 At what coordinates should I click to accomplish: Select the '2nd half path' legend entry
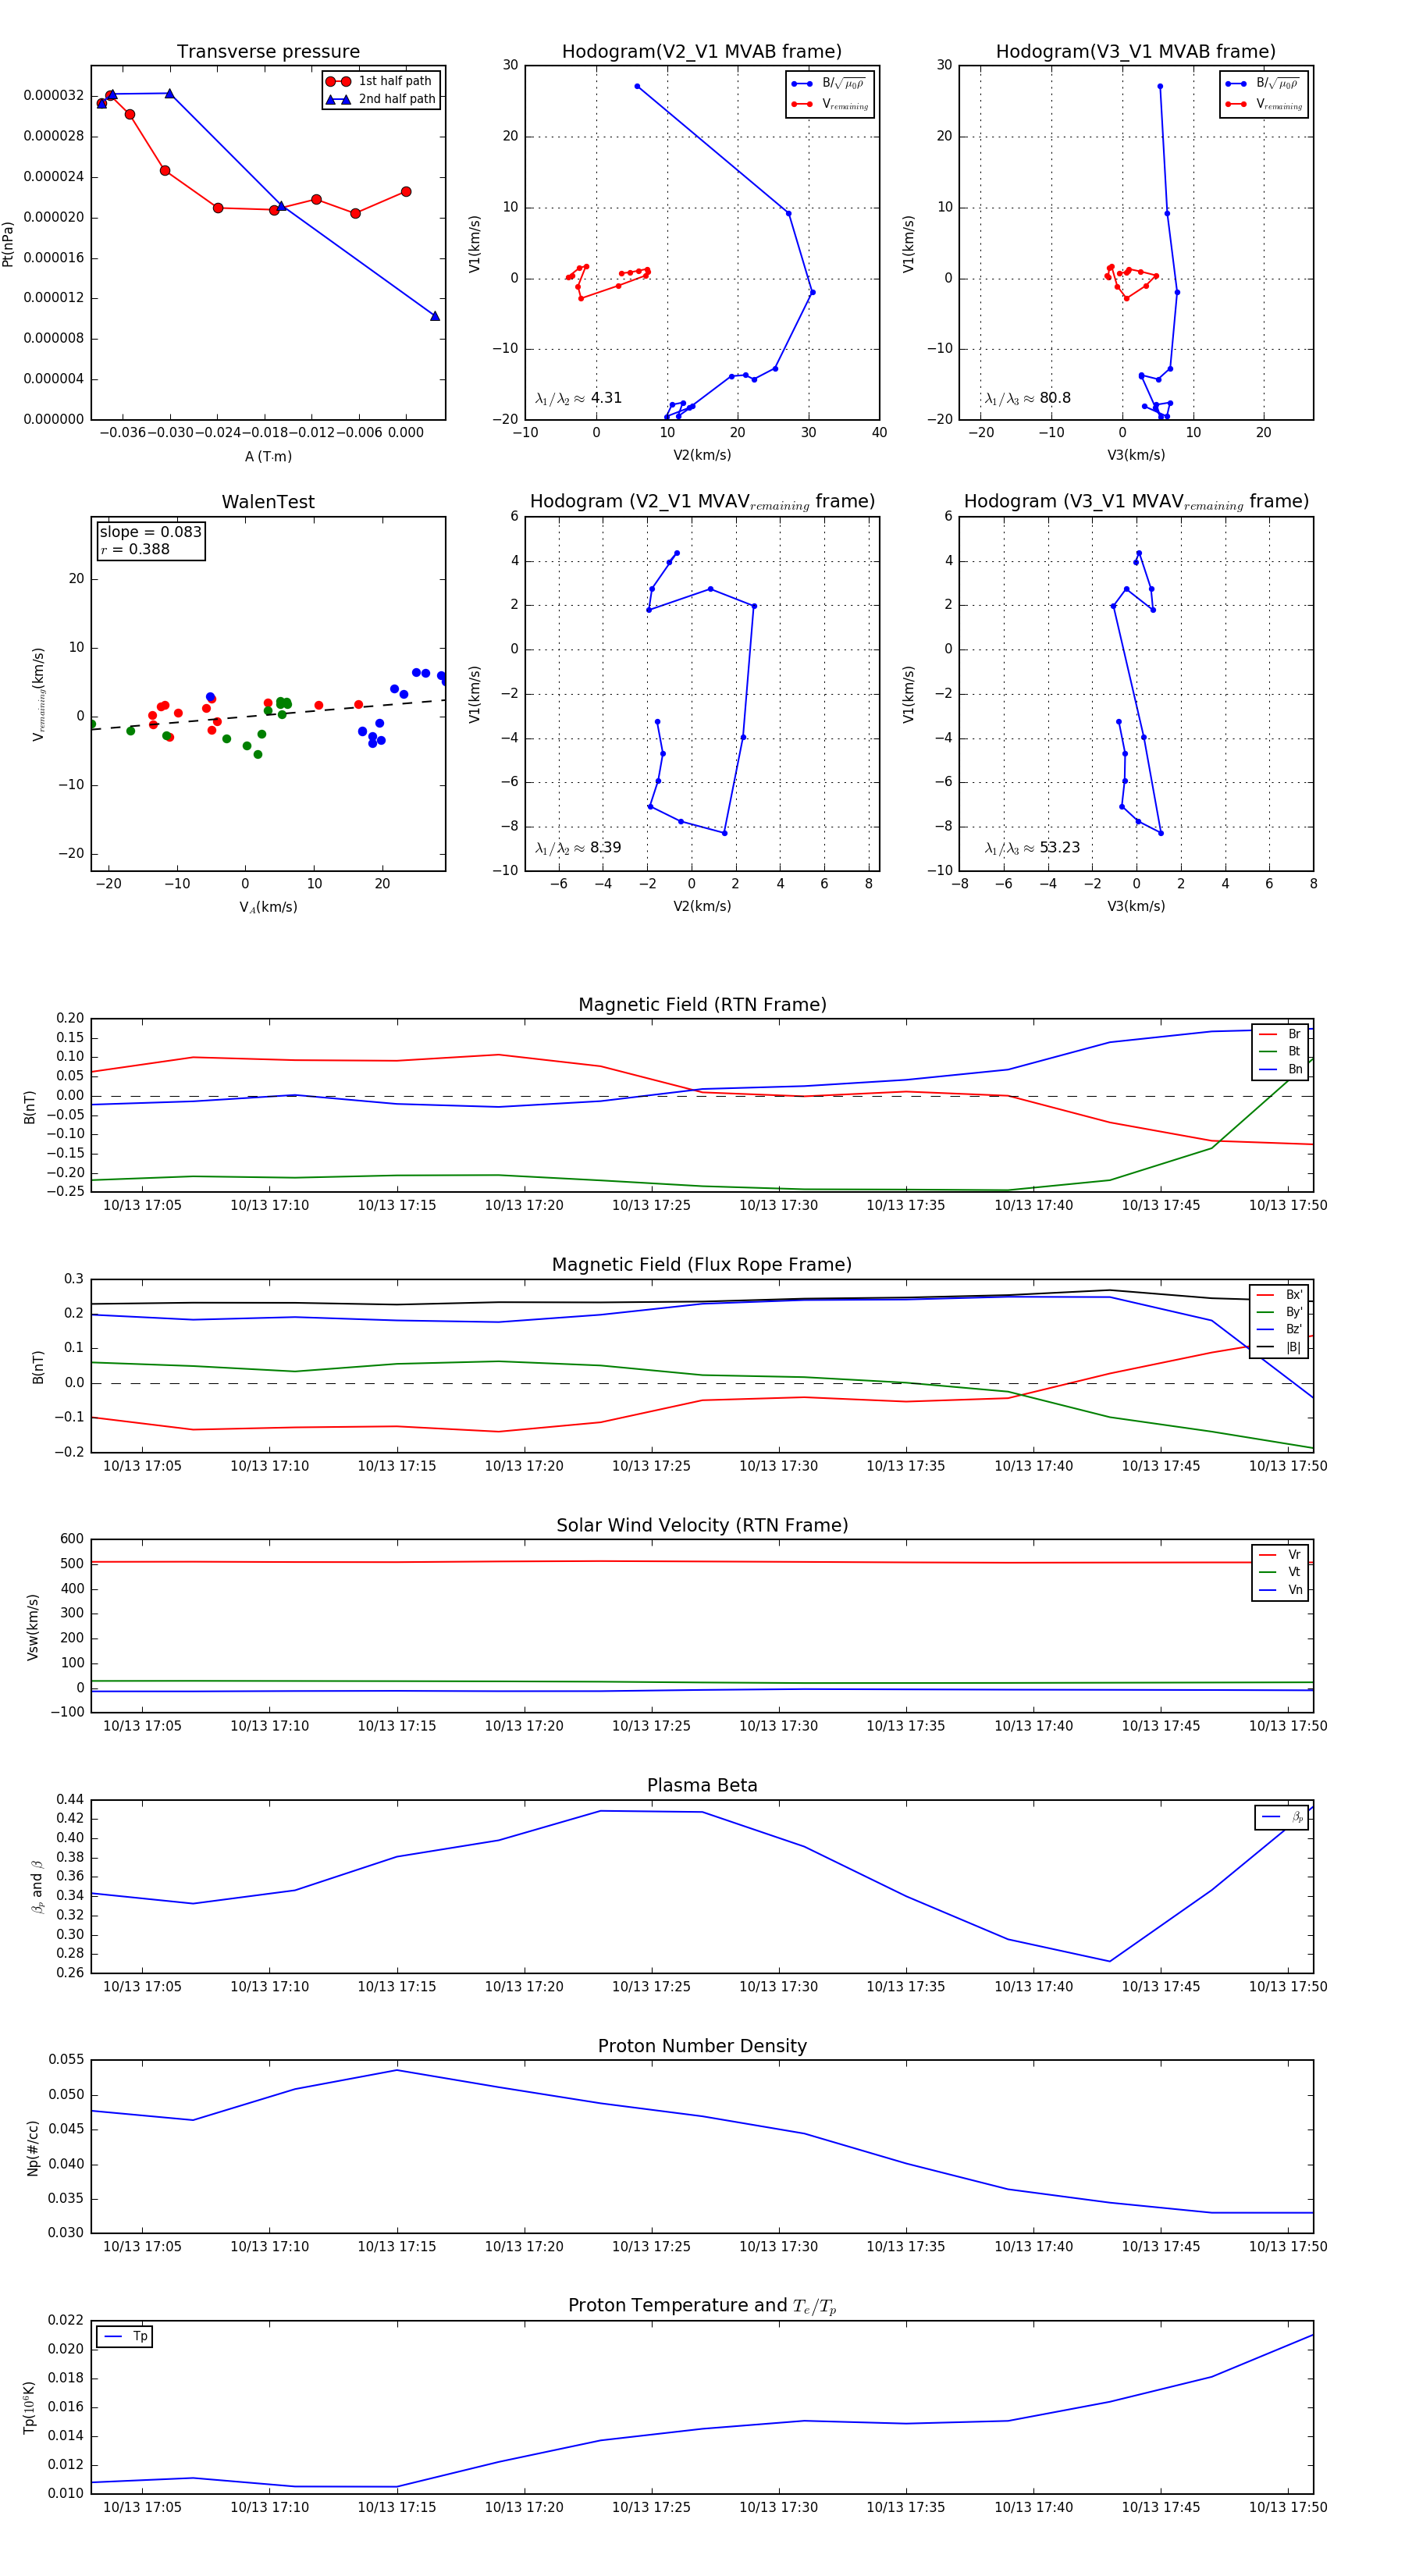(381, 99)
